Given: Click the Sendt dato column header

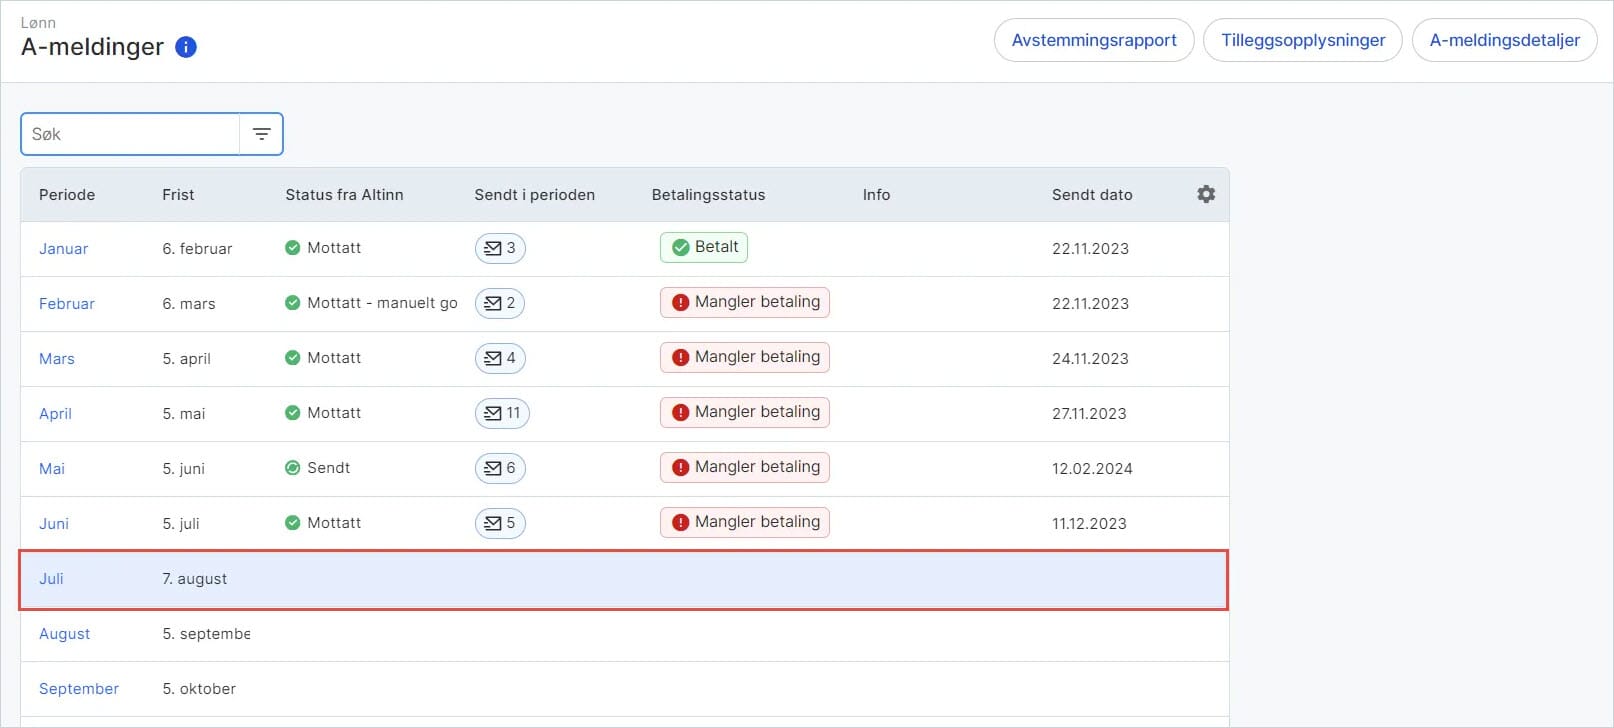Looking at the screenshot, I should coord(1092,195).
